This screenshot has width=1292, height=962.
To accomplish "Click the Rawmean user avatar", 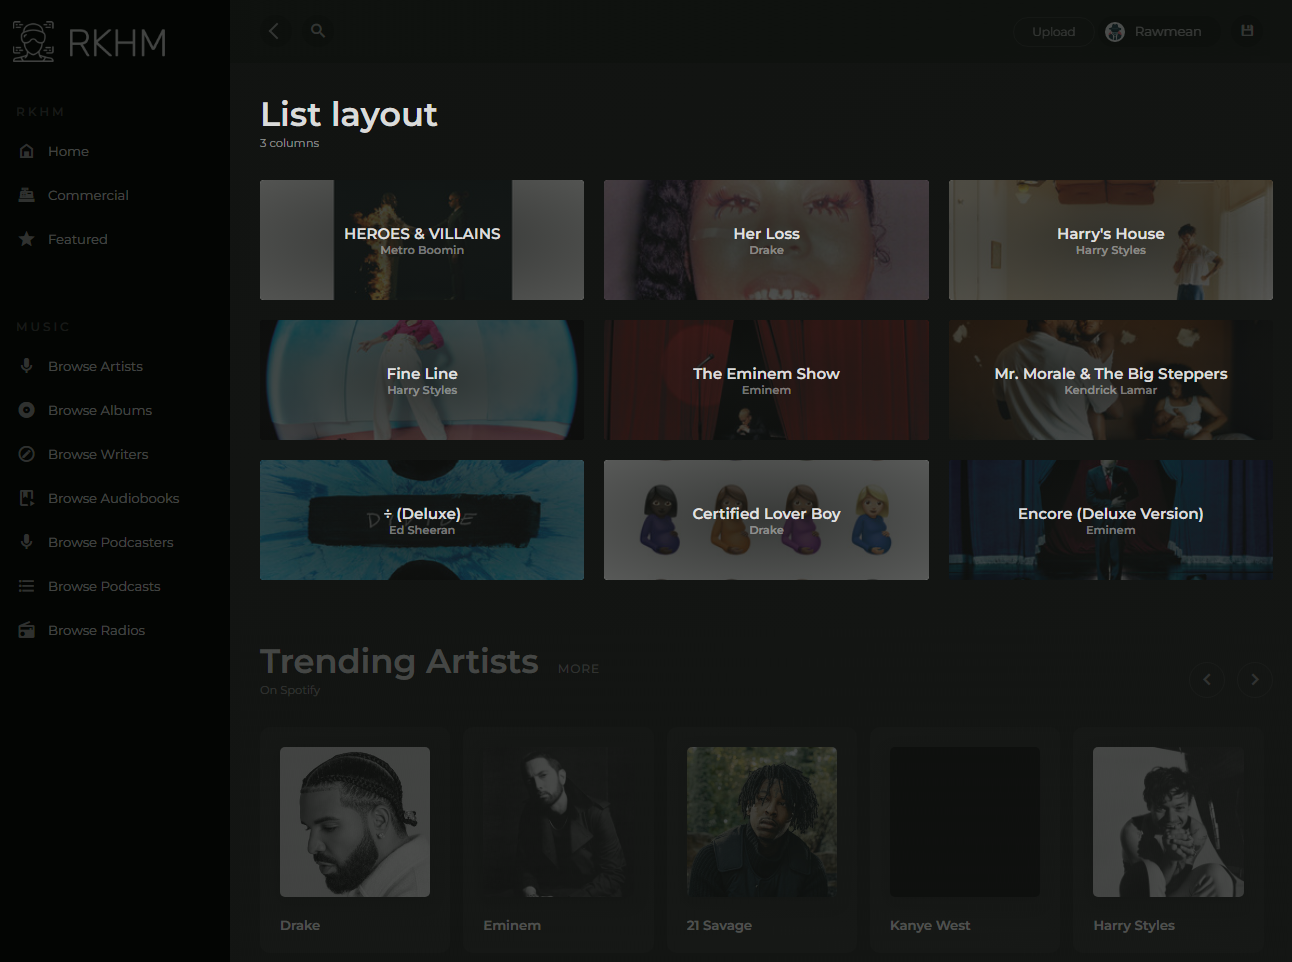I will pos(1115,32).
